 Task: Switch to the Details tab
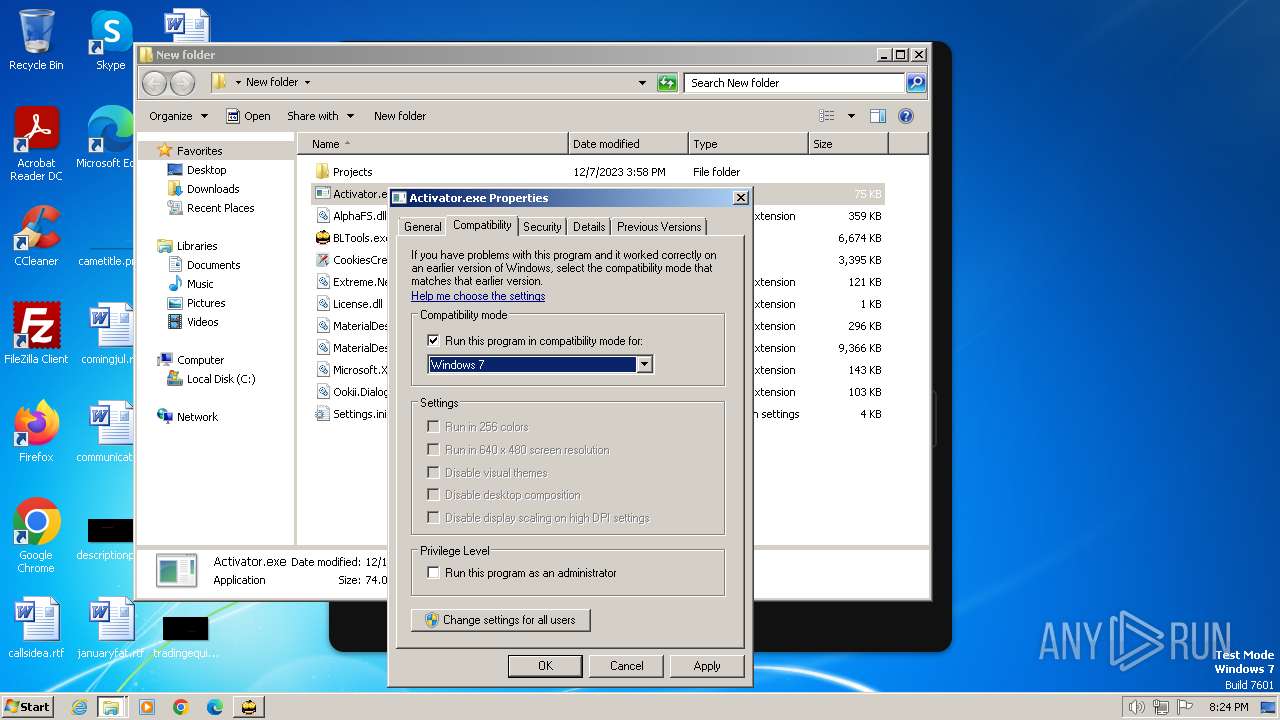589,227
